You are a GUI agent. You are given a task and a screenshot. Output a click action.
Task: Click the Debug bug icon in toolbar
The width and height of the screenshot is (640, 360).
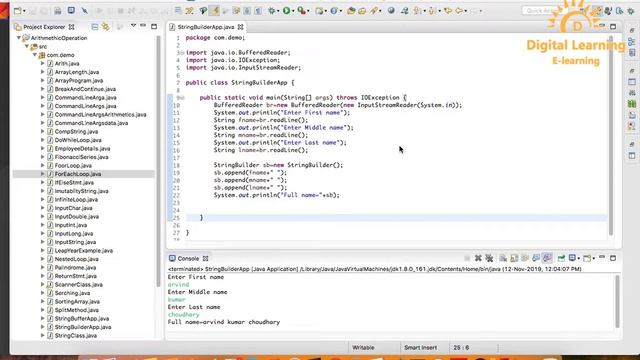coord(271,11)
